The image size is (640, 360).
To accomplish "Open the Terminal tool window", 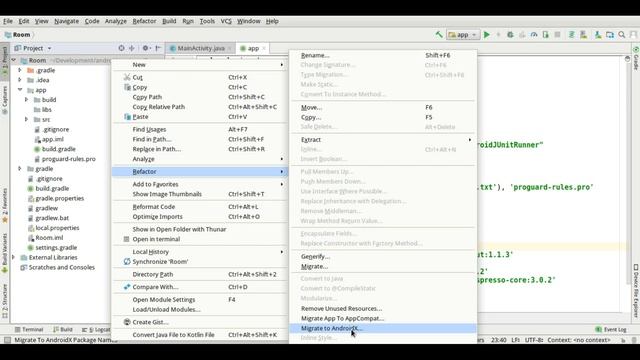I will (x=29, y=329).
